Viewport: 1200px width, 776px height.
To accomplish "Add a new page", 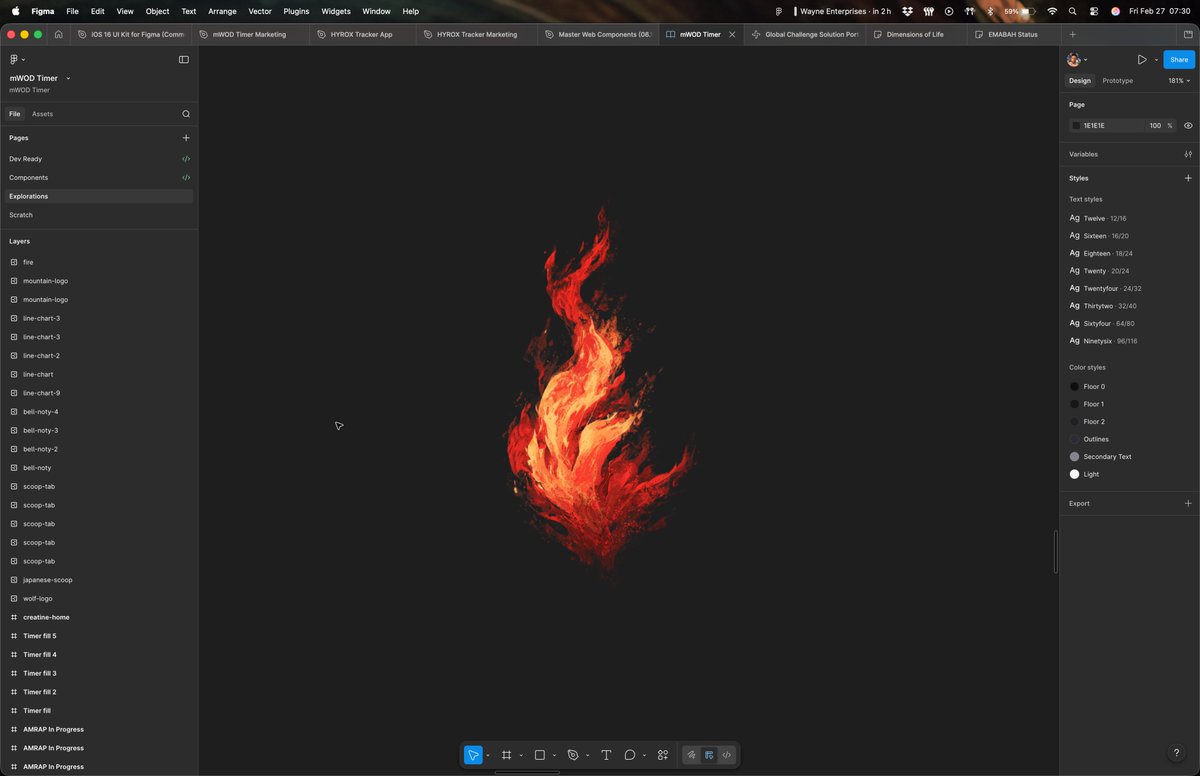I will (x=186, y=138).
